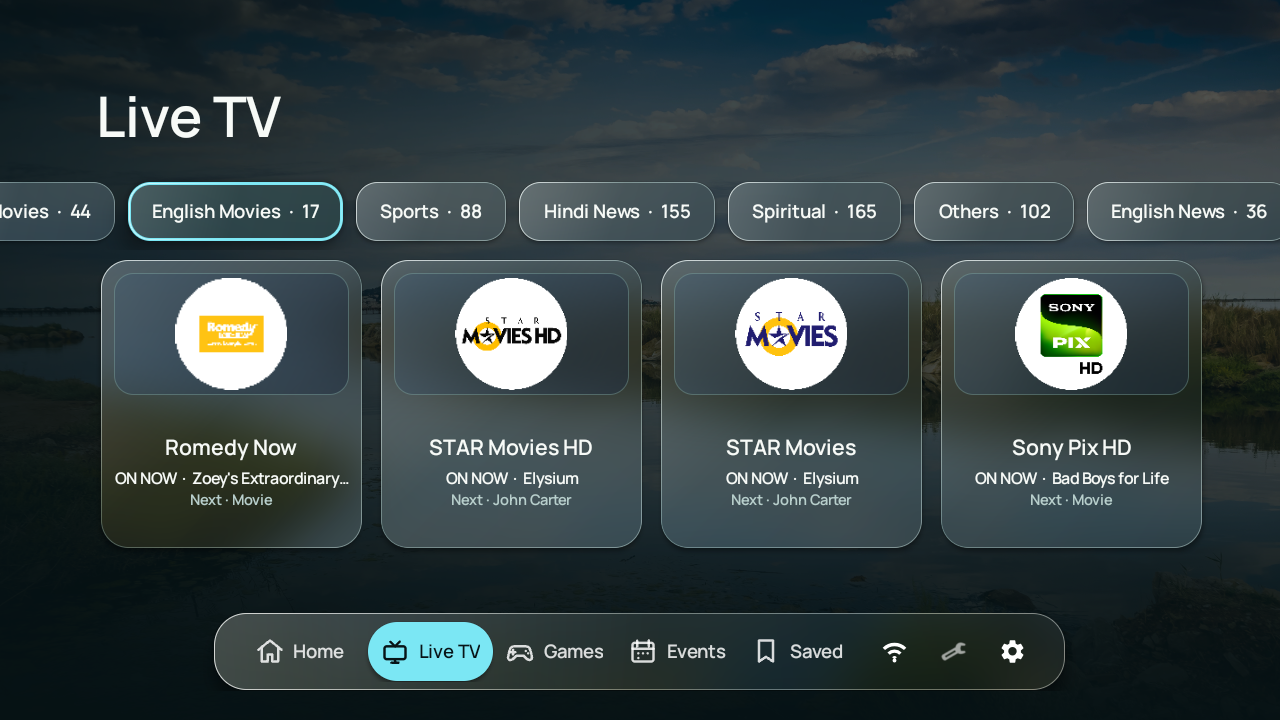Select the Sony Pix HD logo

coord(1071,334)
